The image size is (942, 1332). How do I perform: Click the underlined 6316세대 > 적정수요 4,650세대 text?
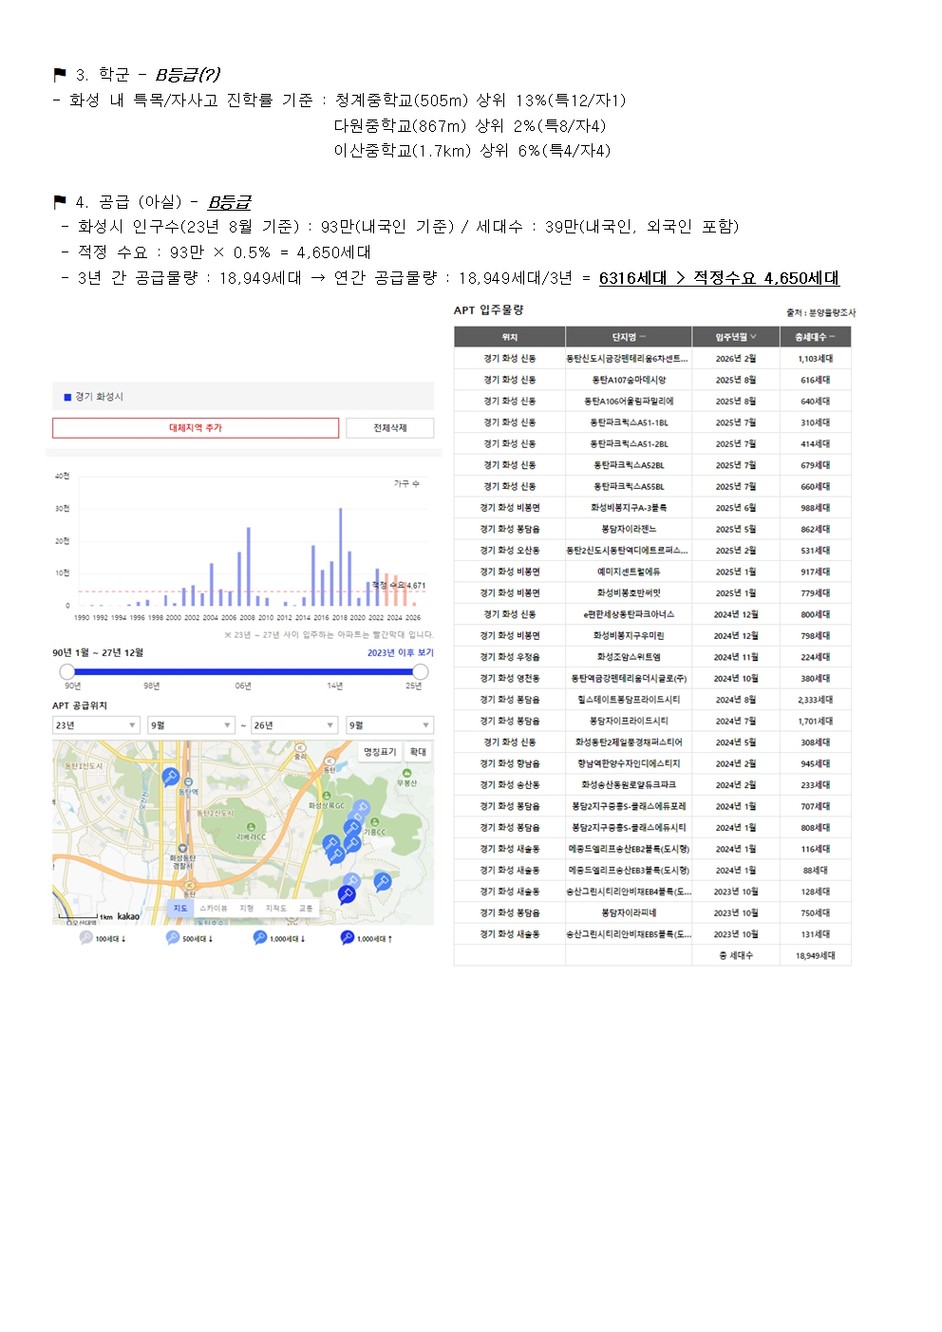tap(719, 278)
